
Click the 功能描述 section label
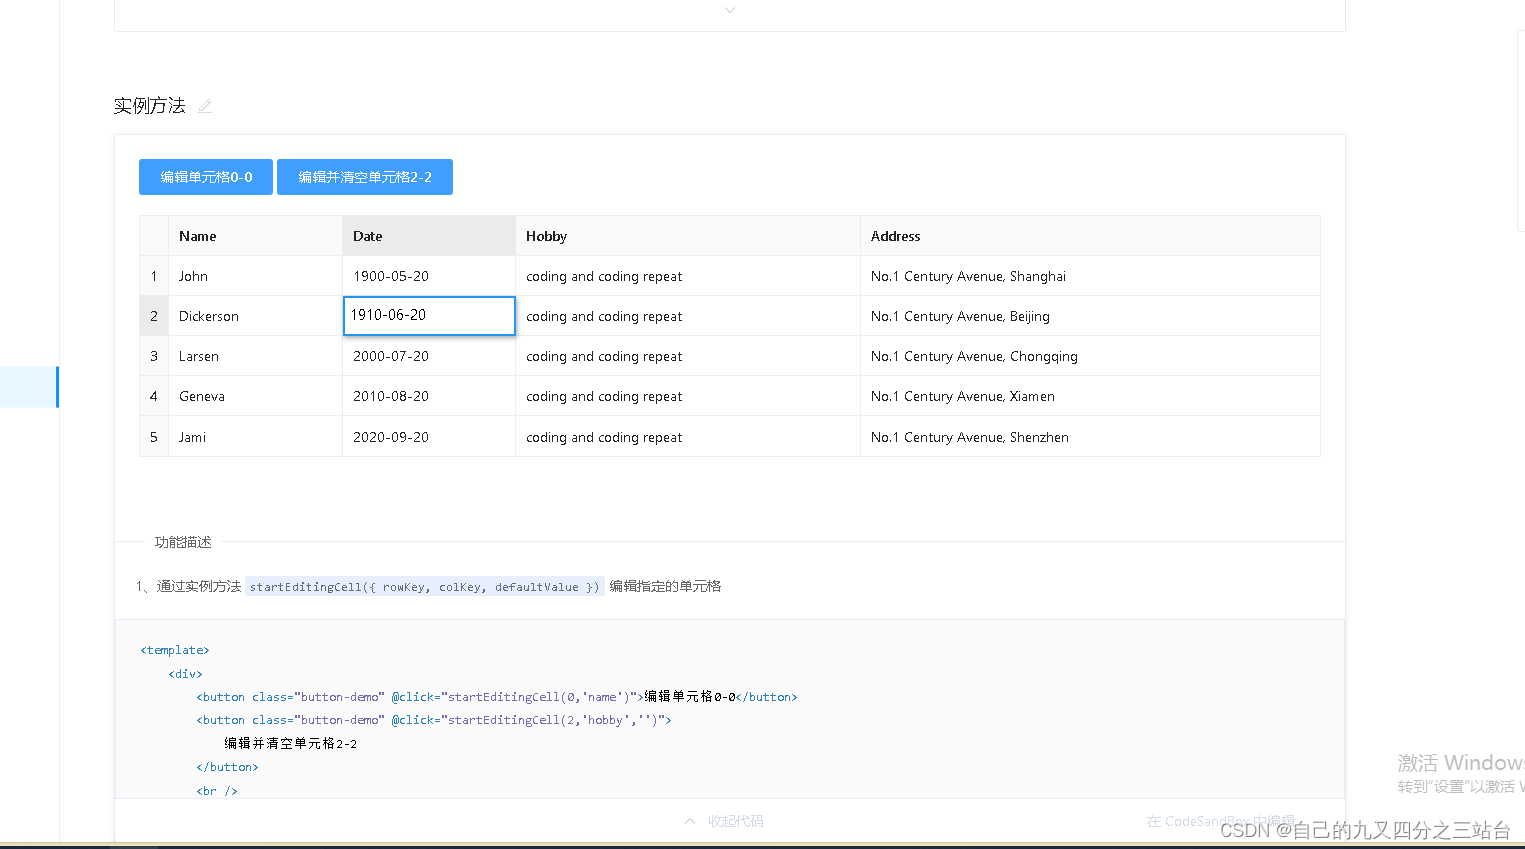(x=183, y=542)
